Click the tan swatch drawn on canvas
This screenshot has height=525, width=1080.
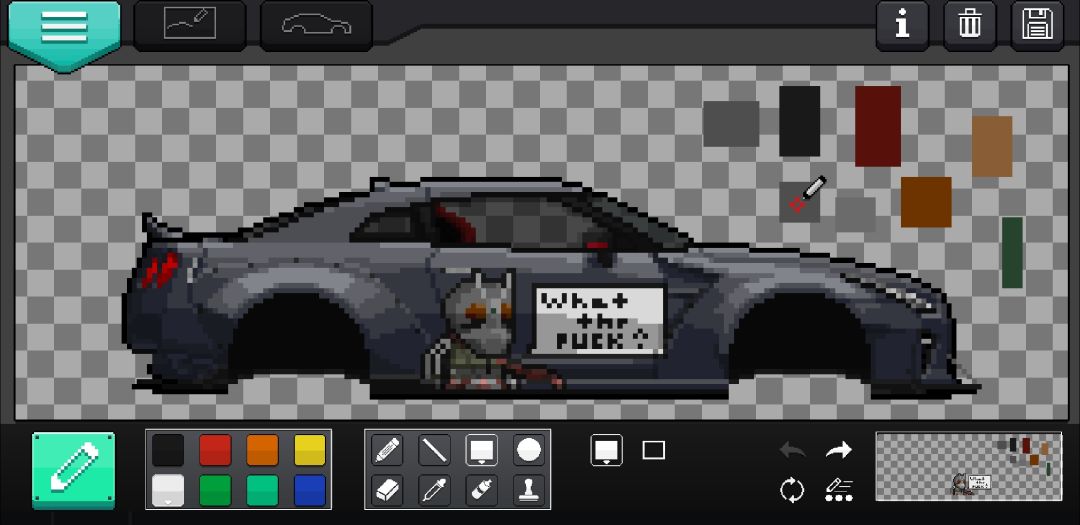click(x=993, y=146)
